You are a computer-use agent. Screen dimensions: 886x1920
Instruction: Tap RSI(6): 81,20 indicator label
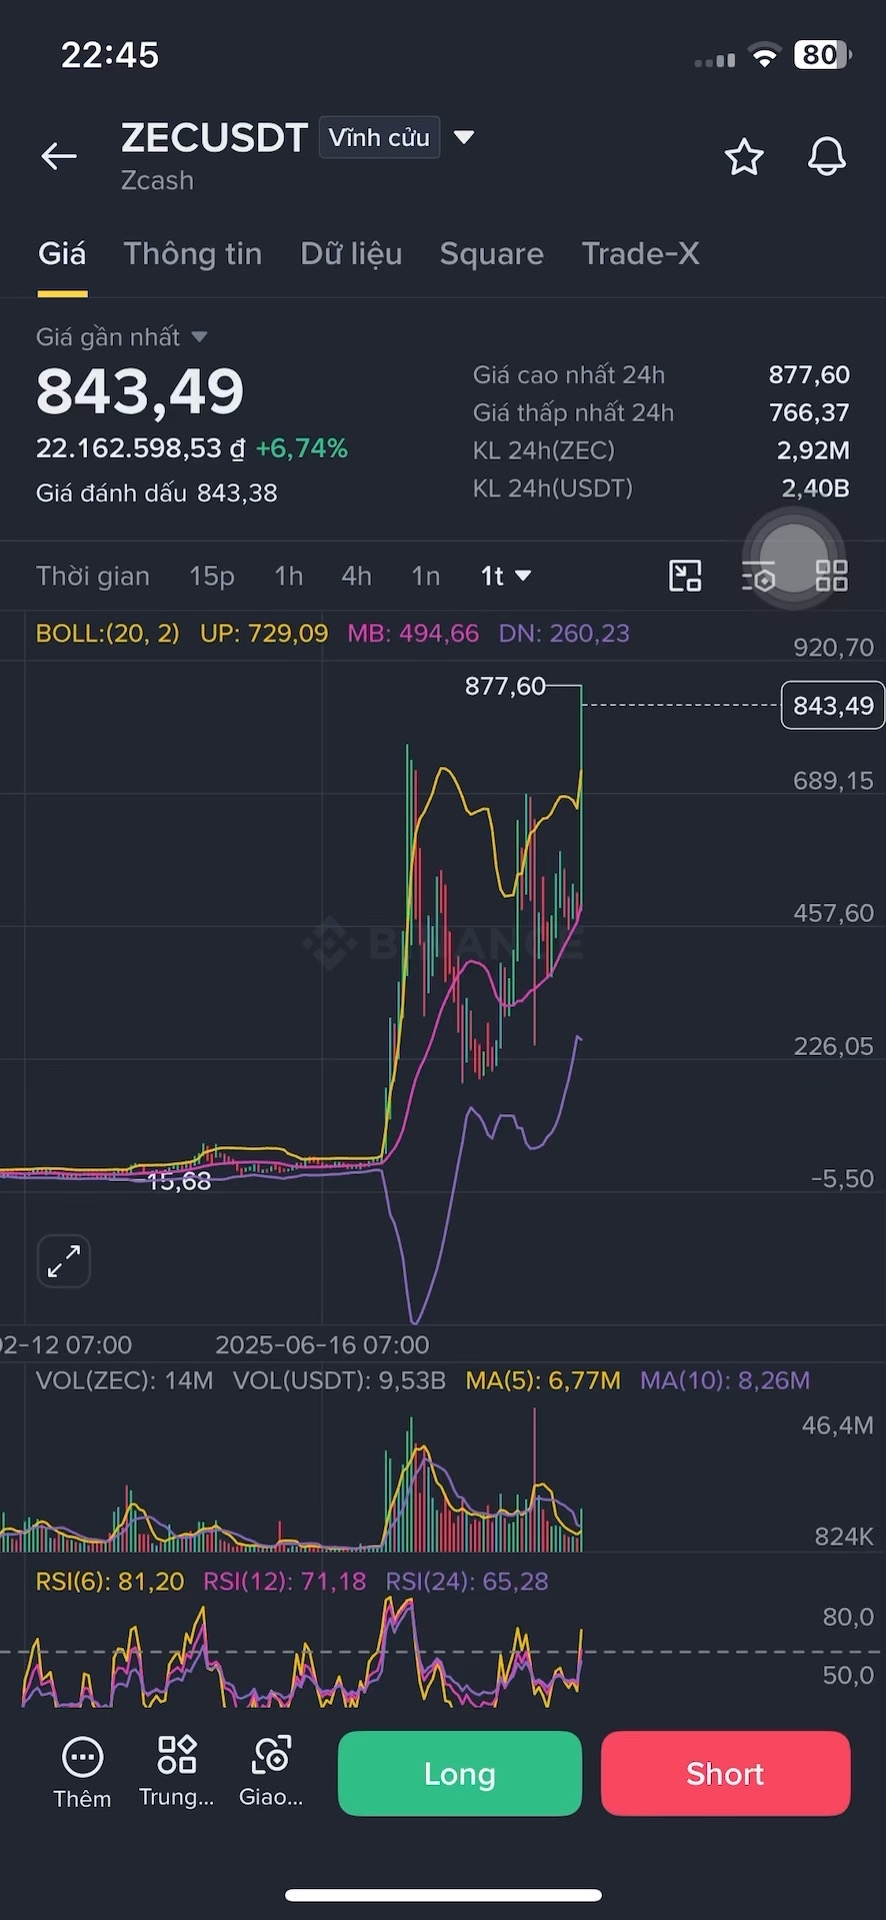click(x=110, y=1582)
